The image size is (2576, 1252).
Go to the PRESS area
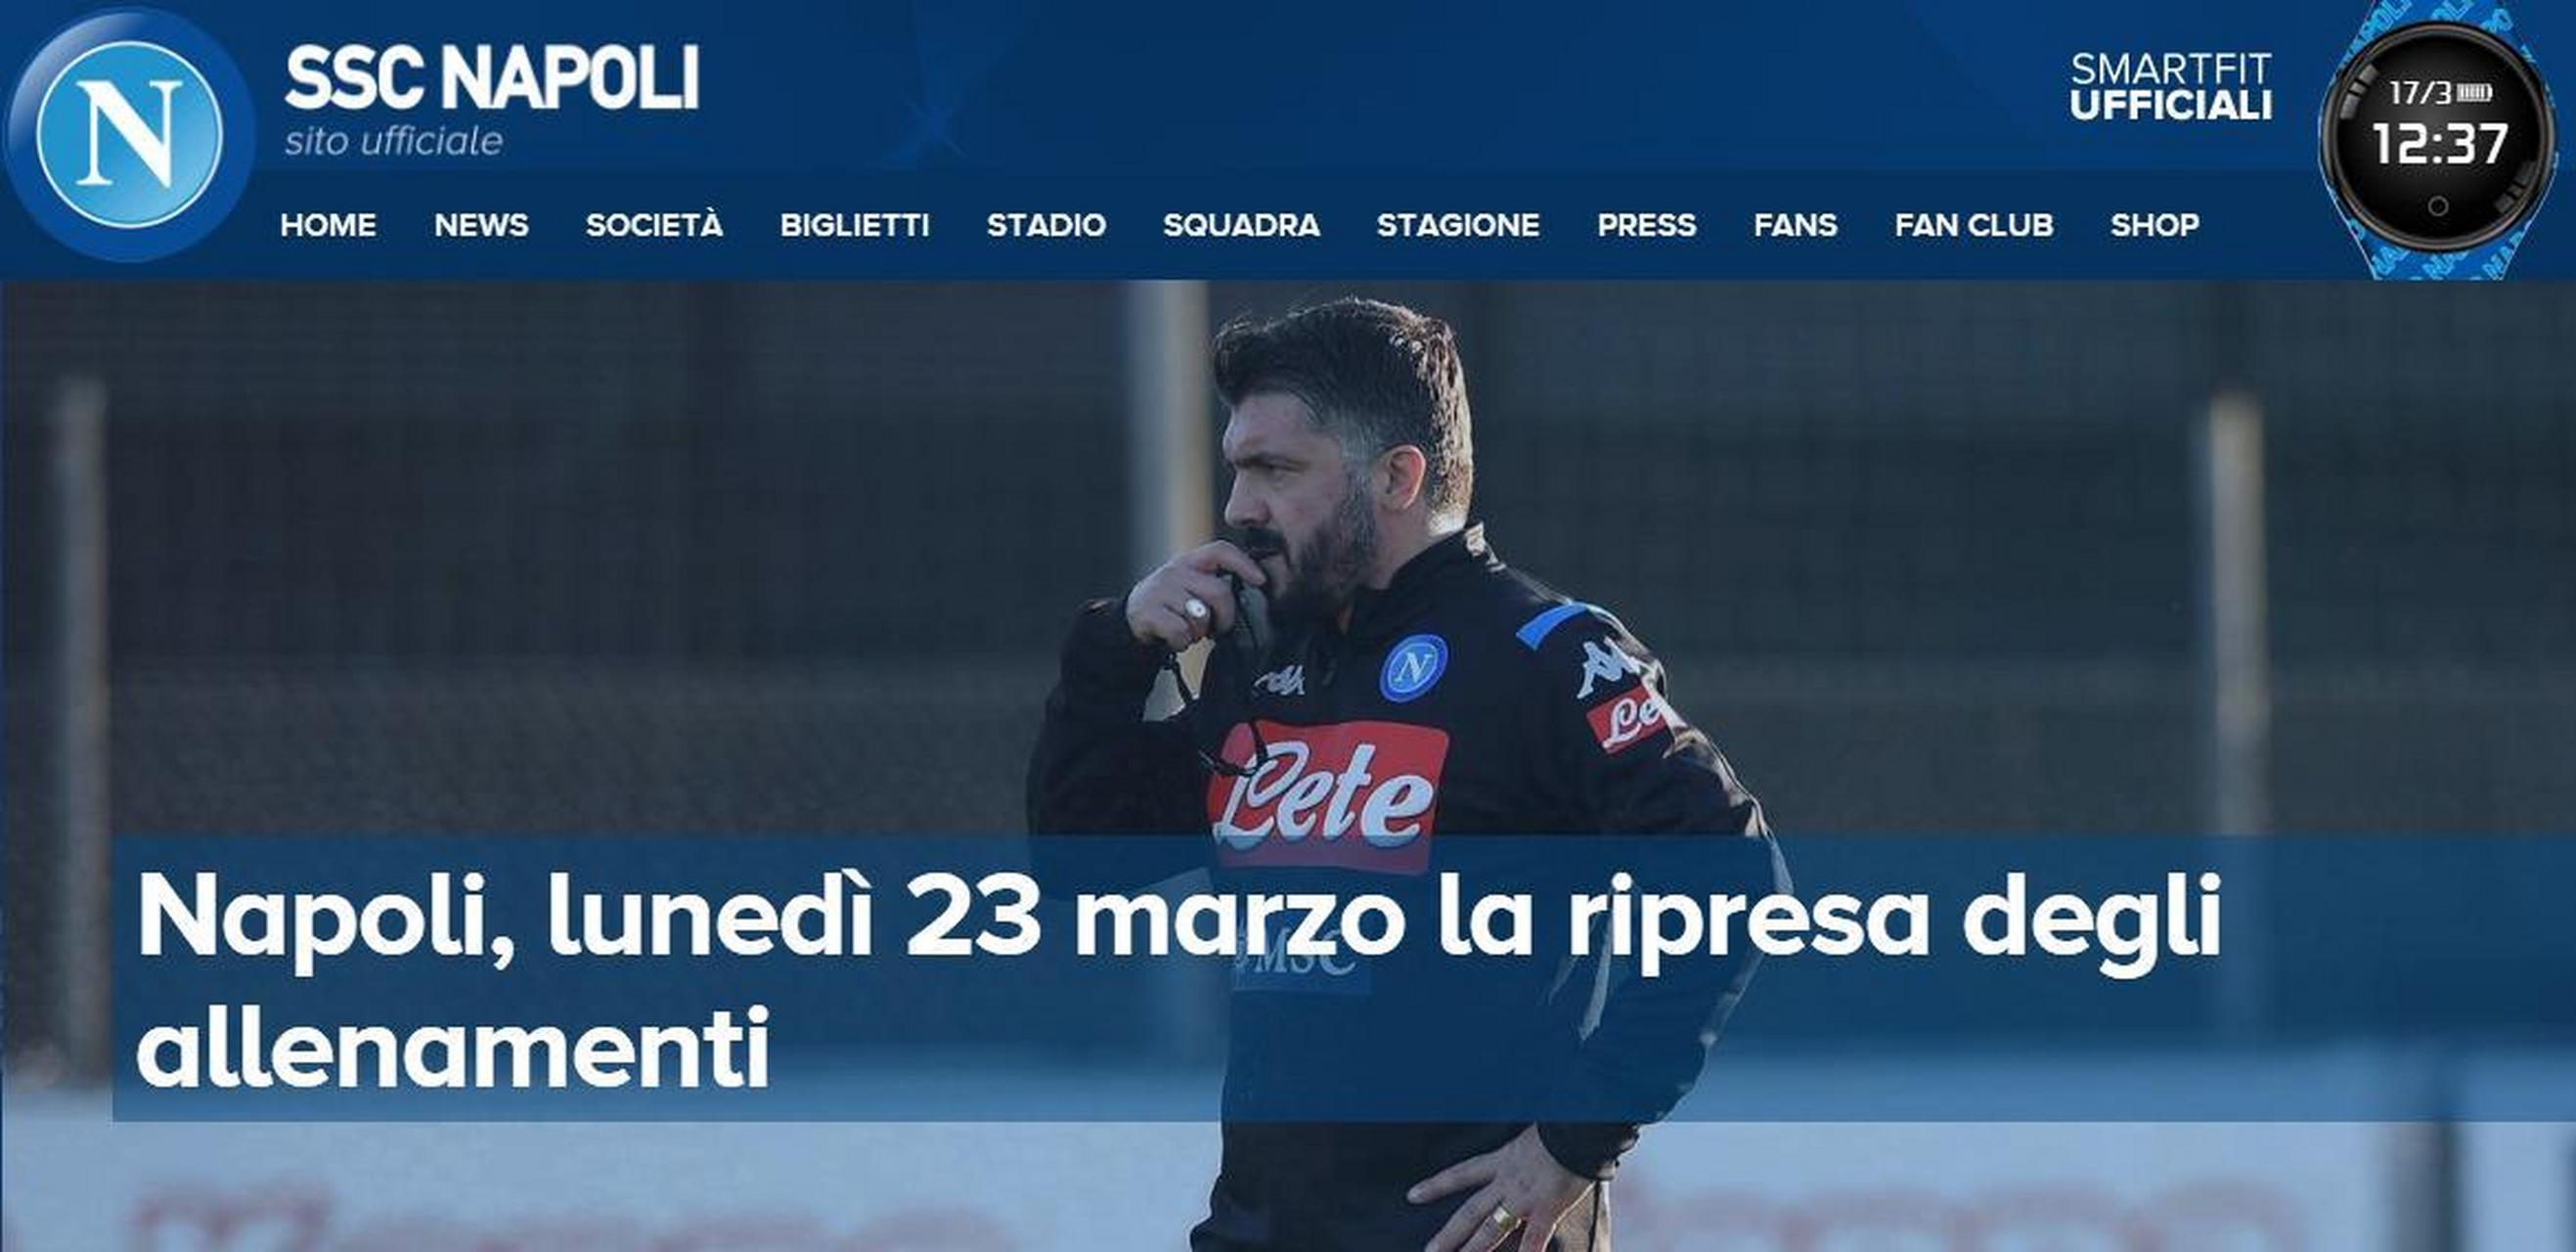coord(1646,225)
